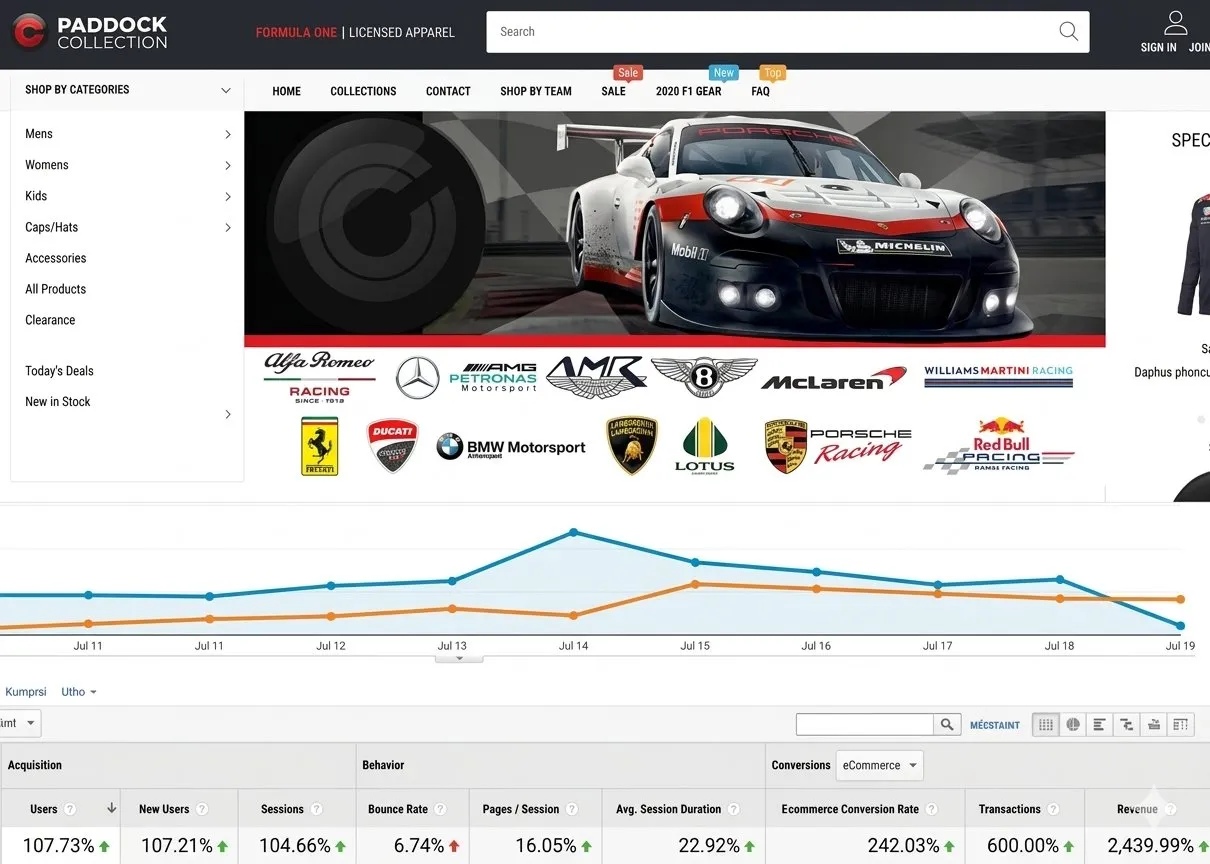This screenshot has height=864, width=1210.
Task: Open the New in Stock link
Action: tap(58, 402)
